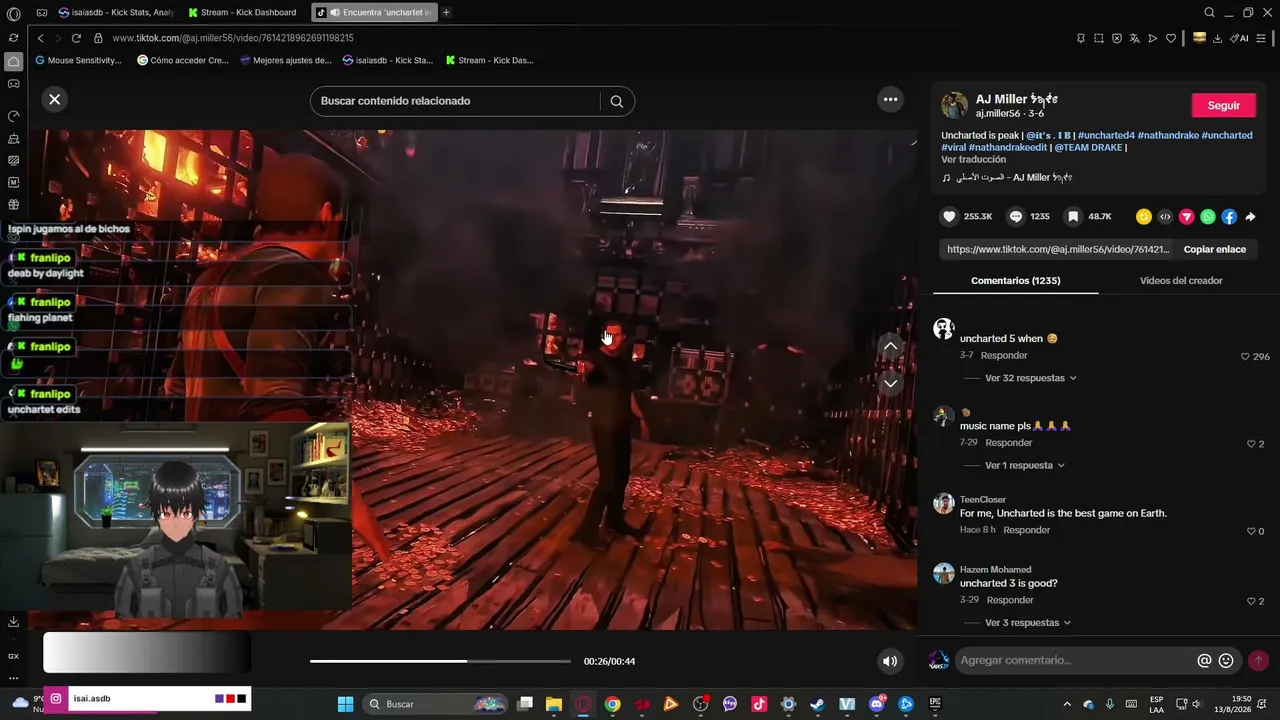1280x720 pixels.
Task: Switch to the isaiasdb Kick Stats browser tab
Action: click(x=115, y=12)
